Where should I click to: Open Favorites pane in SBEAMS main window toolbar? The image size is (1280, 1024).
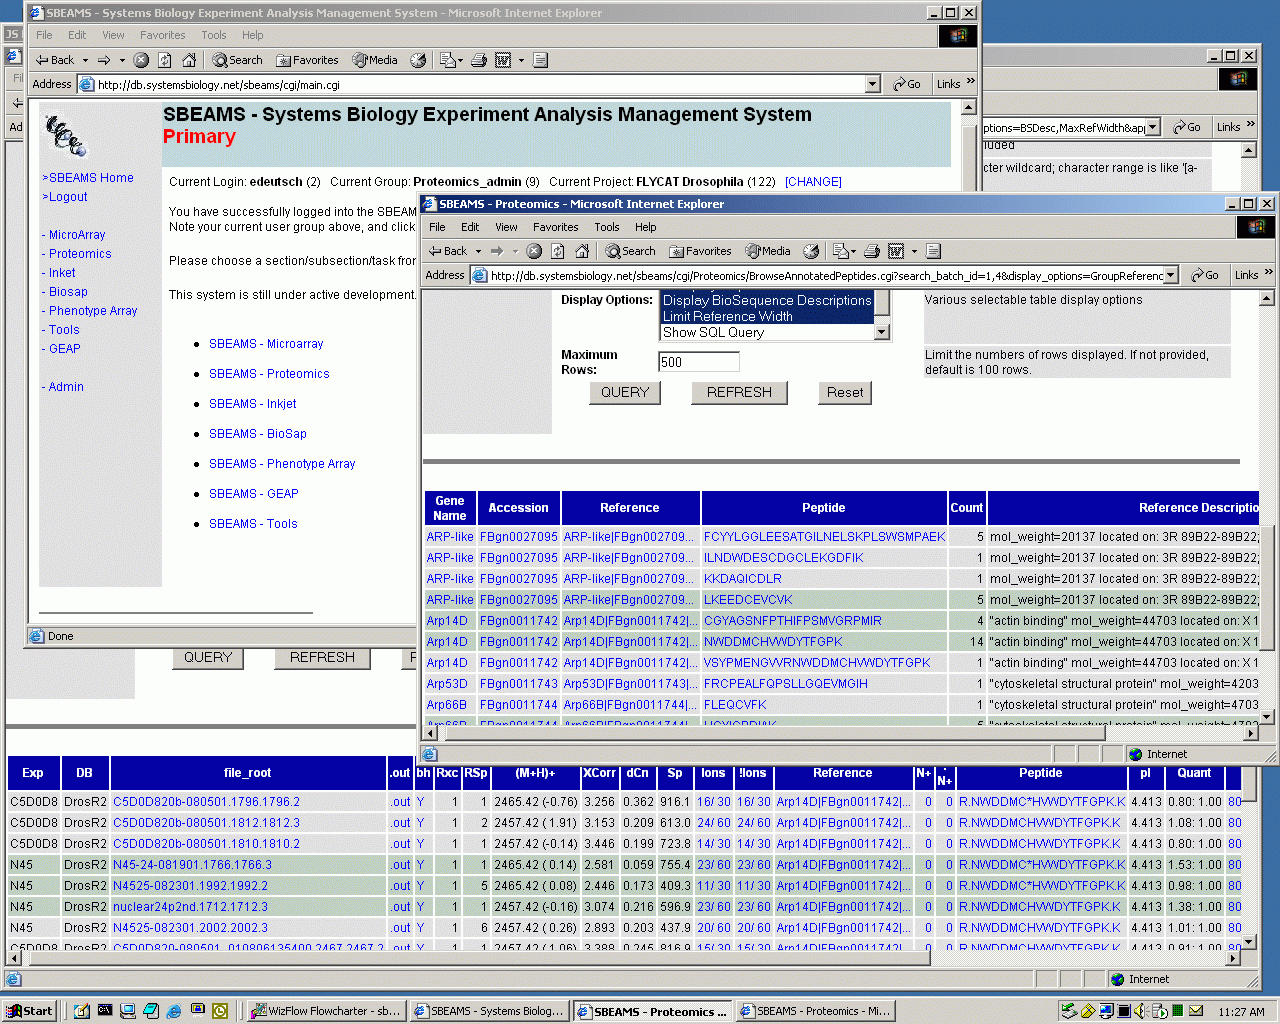pyautogui.click(x=308, y=60)
